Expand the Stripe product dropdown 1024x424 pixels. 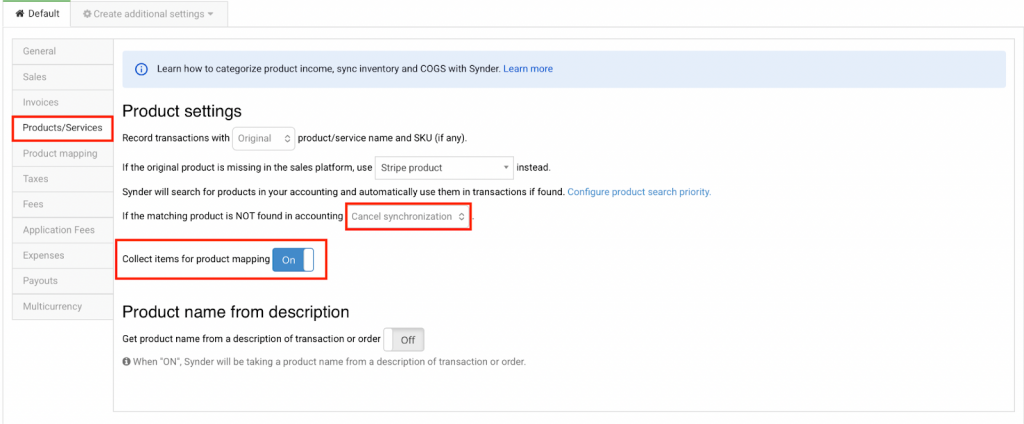coord(445,167)
